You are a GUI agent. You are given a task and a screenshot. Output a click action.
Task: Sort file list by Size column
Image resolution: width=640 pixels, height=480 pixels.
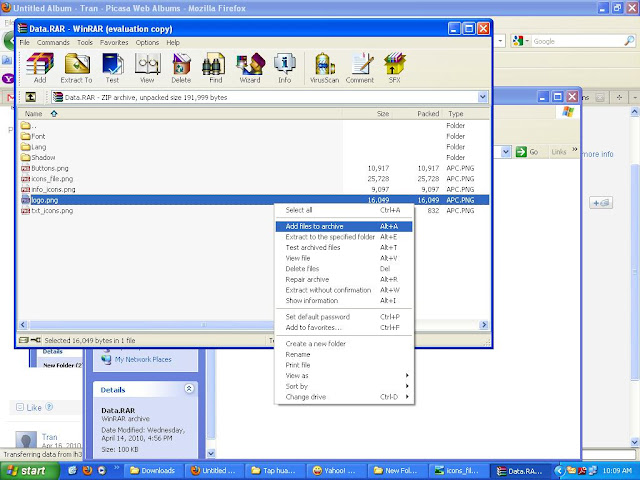coord(382,114)
